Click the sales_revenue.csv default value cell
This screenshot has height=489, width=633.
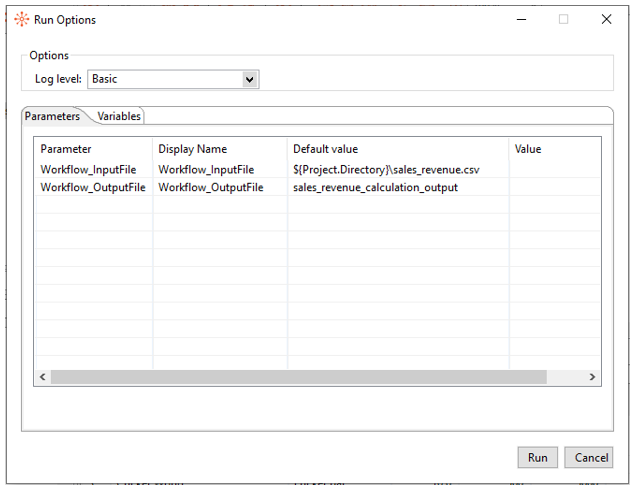[385, 170]
